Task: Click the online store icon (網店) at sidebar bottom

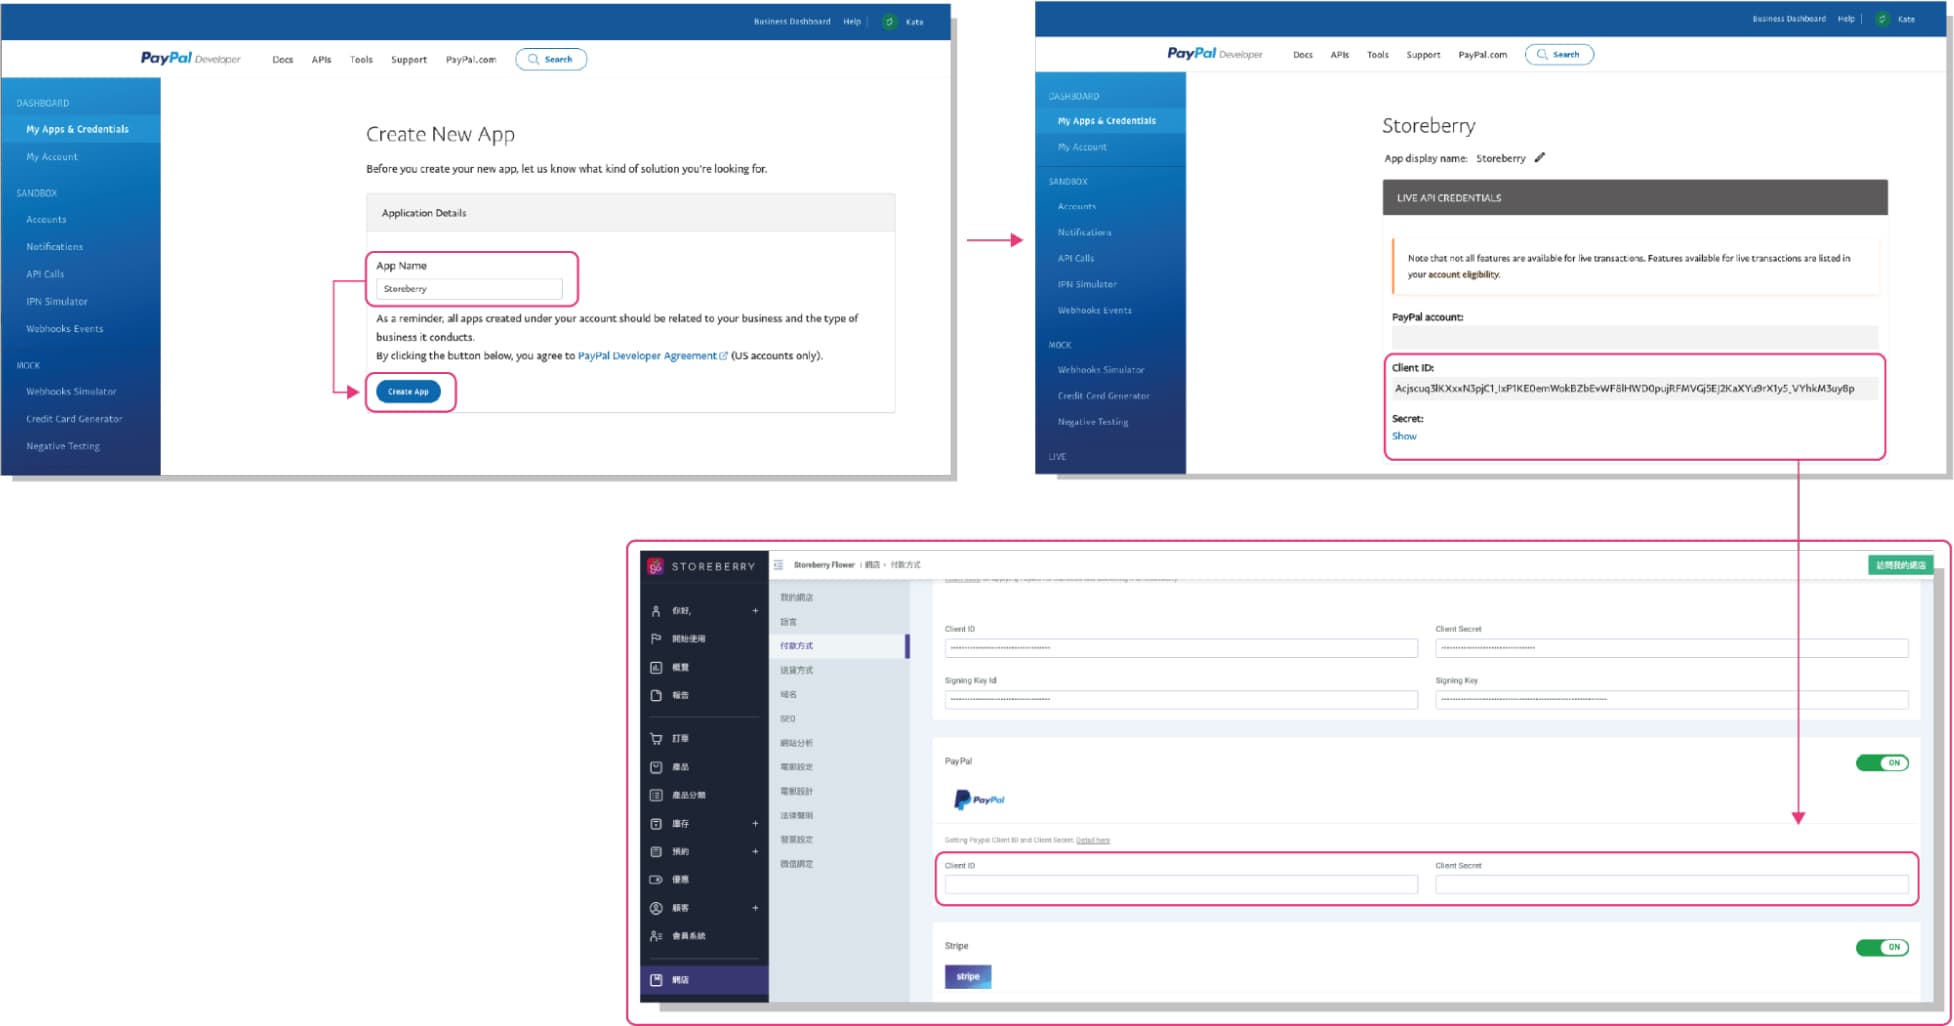Action: (x=656, y=980)
